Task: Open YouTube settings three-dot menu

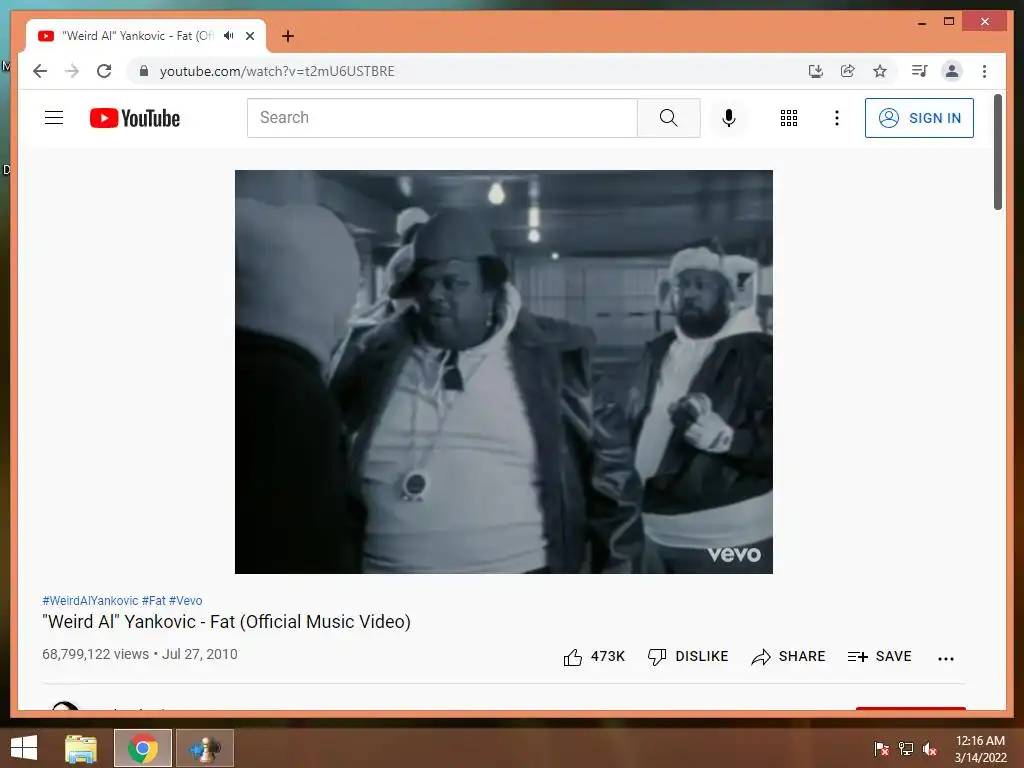Action: pos(837,118)
